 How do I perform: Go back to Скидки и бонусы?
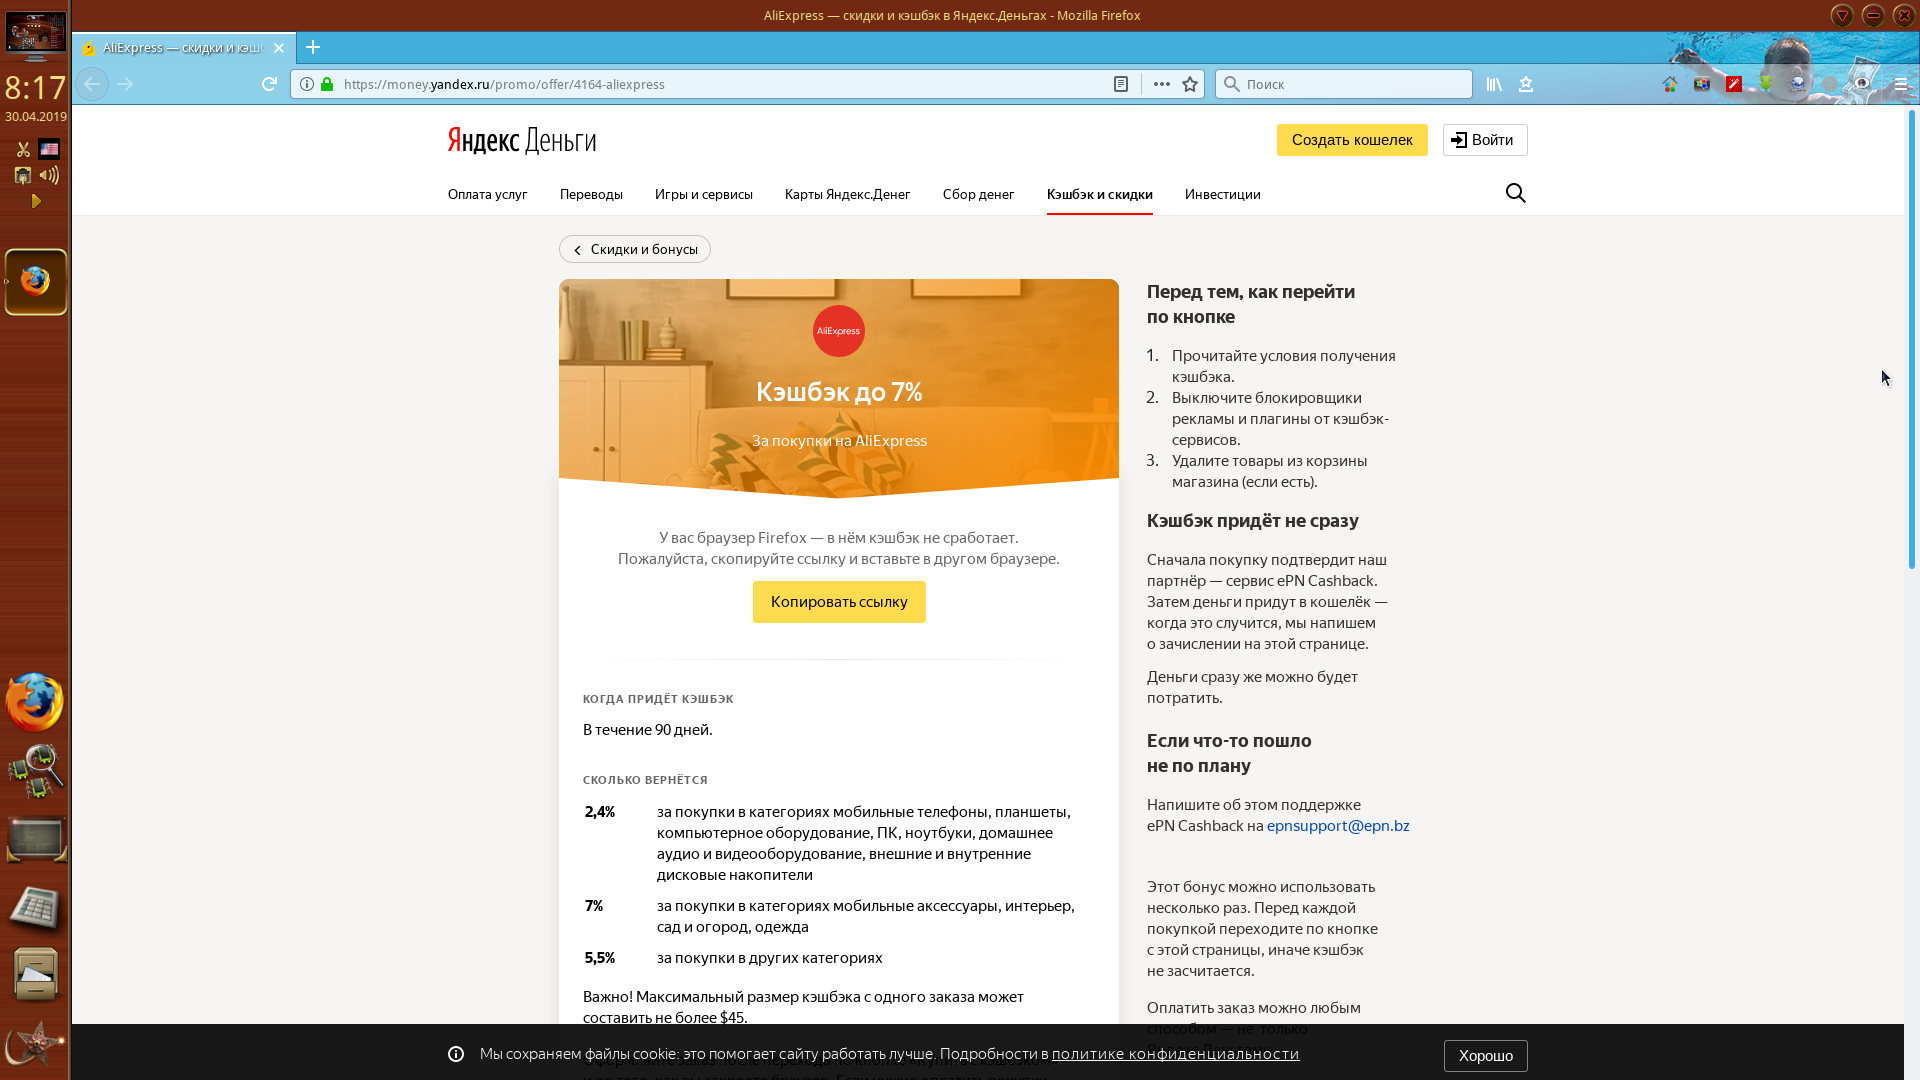(635, 249)
